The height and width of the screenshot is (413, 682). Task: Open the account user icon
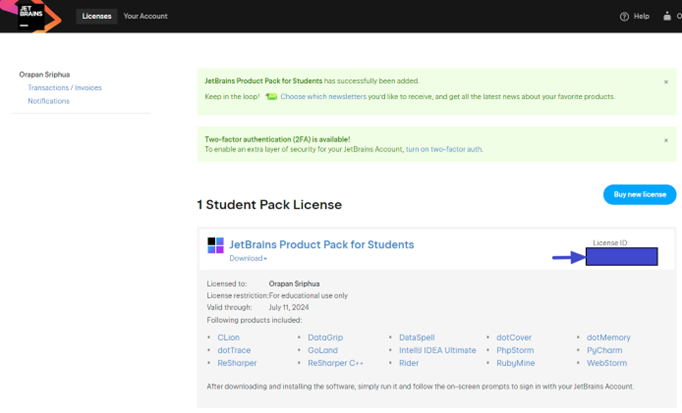coord(668,17)
